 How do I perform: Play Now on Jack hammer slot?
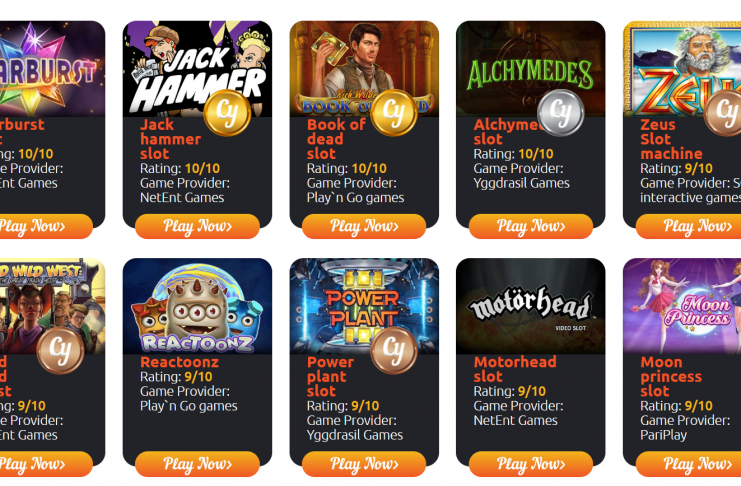click(x=197, y=226)
